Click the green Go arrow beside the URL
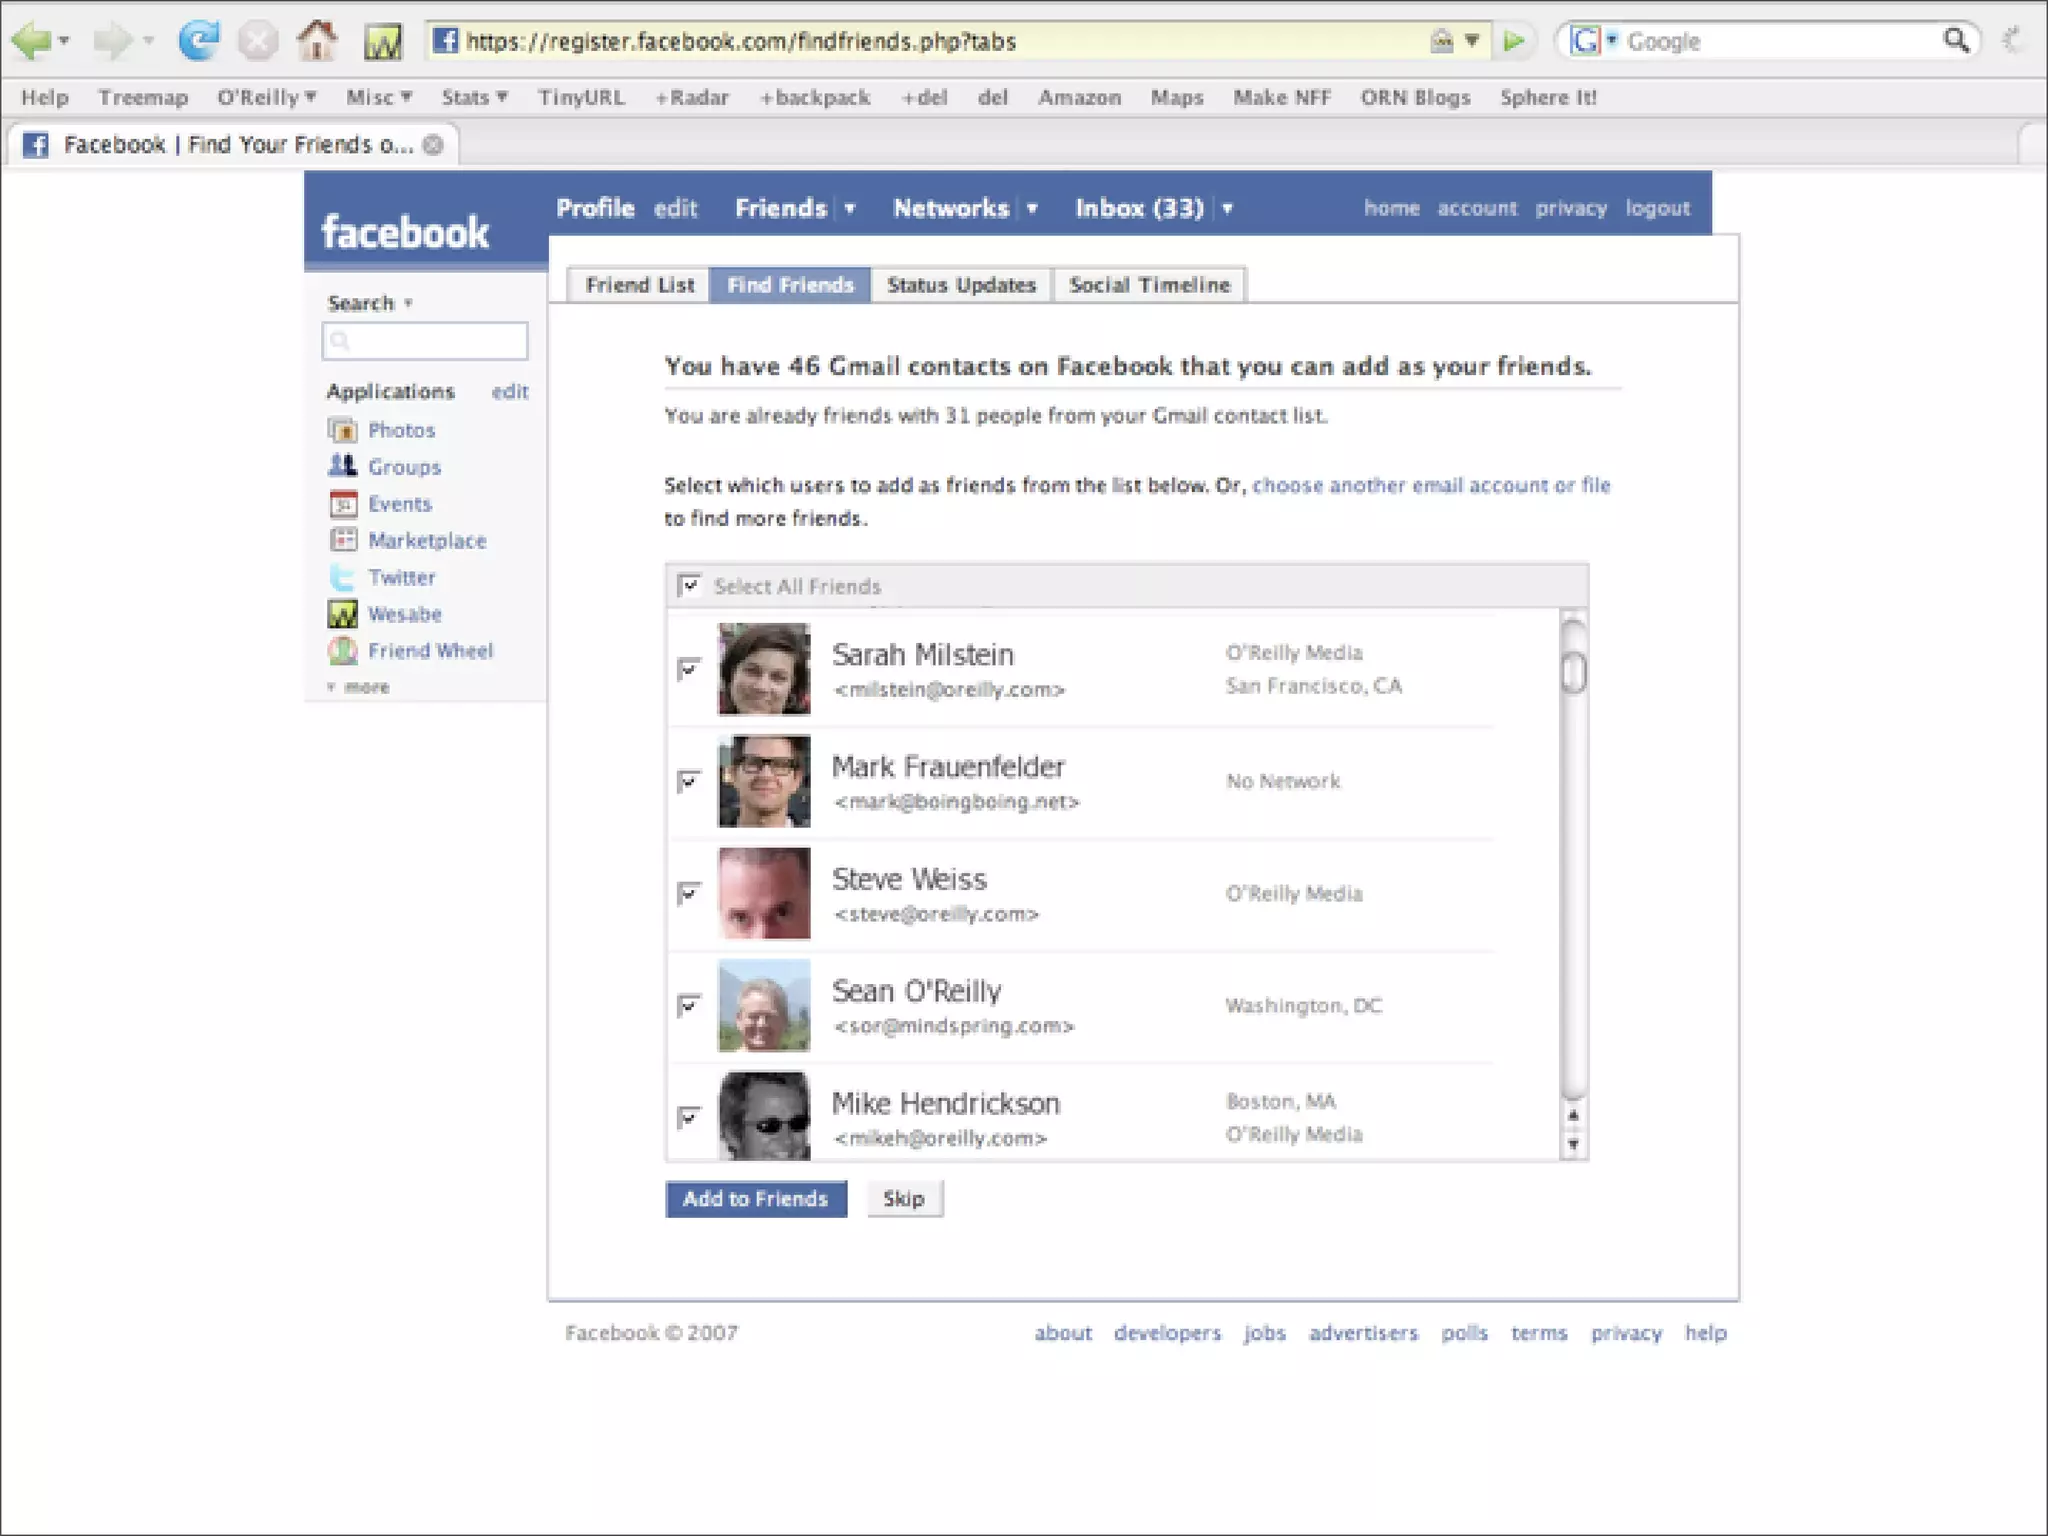This screenshot has width=2048, height=1536. pyautogui.click(x=1514, y=41)
